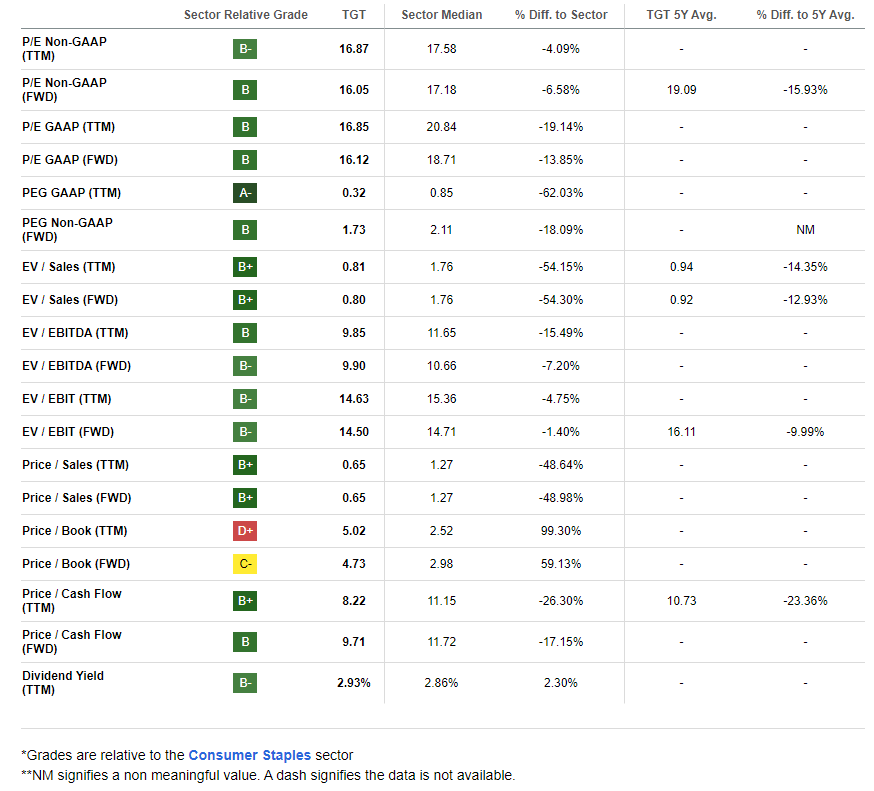Select the Price / Sales (FWD) row label

(x=76, y=498)
